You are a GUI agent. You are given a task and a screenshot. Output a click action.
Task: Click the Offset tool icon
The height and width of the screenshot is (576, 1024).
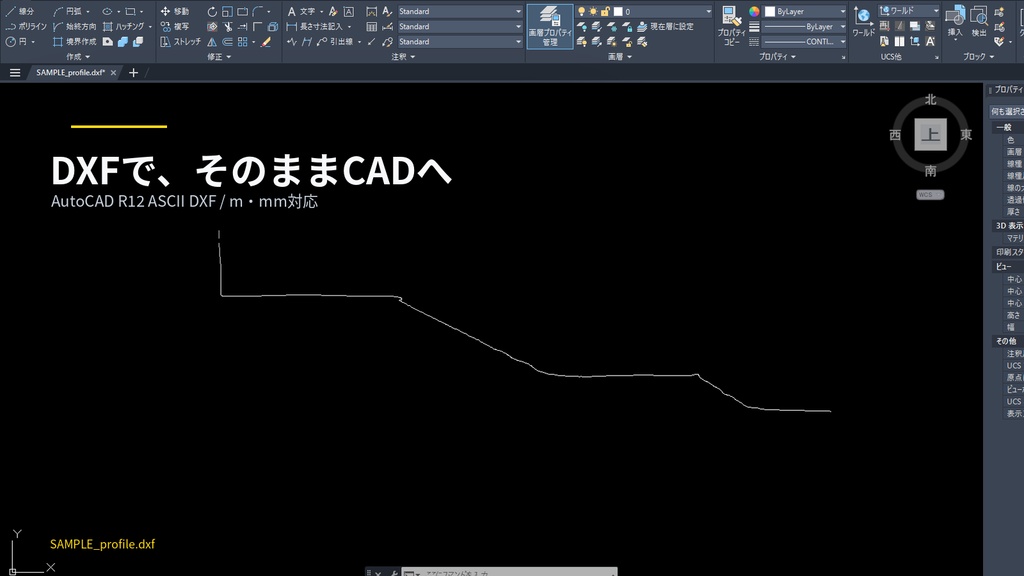click(227, 41)
